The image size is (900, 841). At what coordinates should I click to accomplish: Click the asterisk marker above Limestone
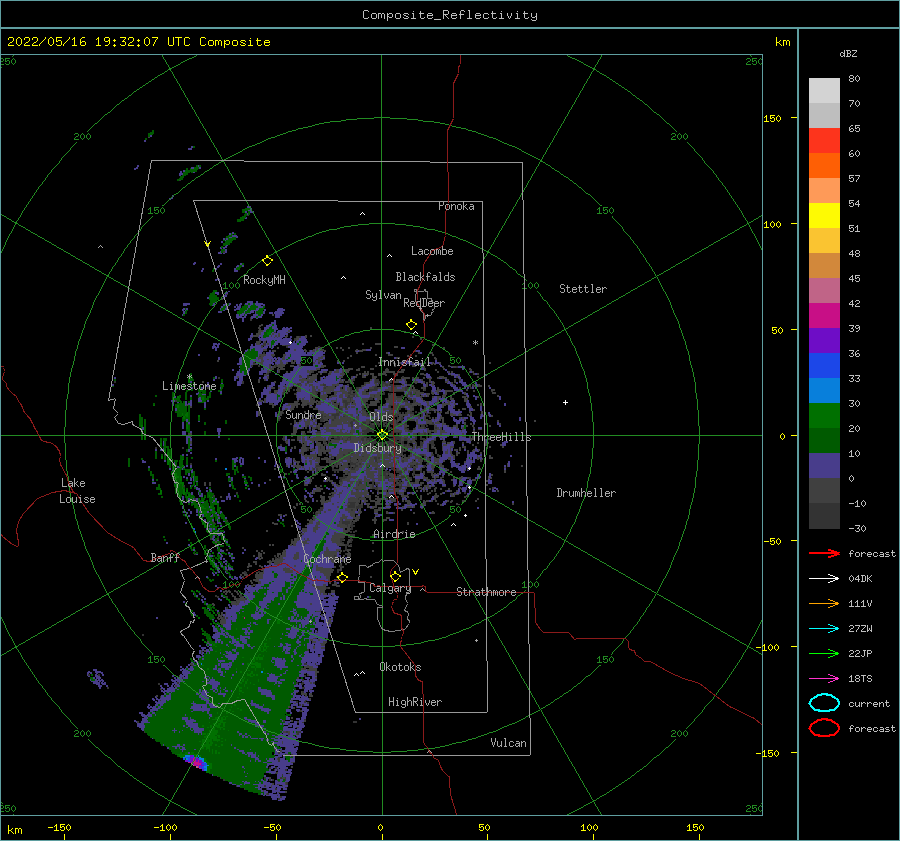pos(189,377)
